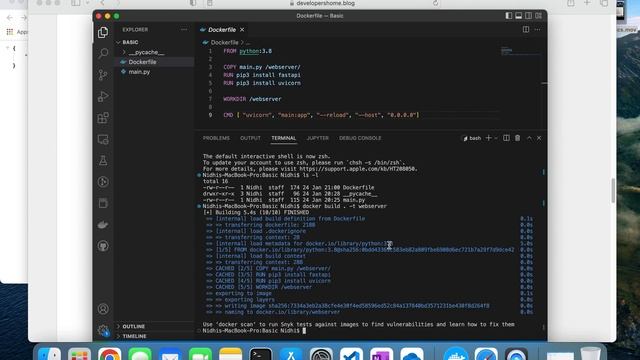Open the Testing flask view
The image size is (640, 360).
click(x=103, y=160)
